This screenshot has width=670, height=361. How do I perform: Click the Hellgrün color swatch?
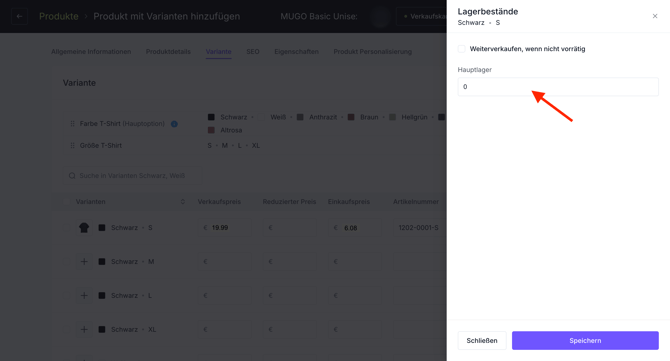coord(392,117)
